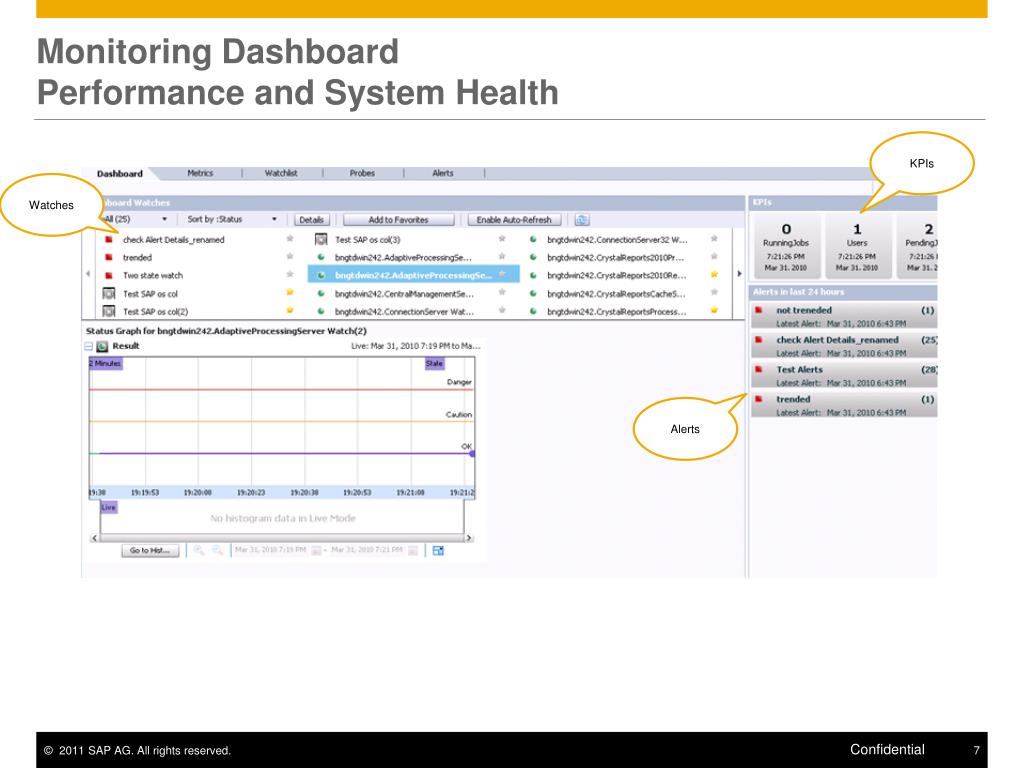Open the RunningJobs KPI tile
This screenshot has width=1024, height=768.
click(786, 247)
